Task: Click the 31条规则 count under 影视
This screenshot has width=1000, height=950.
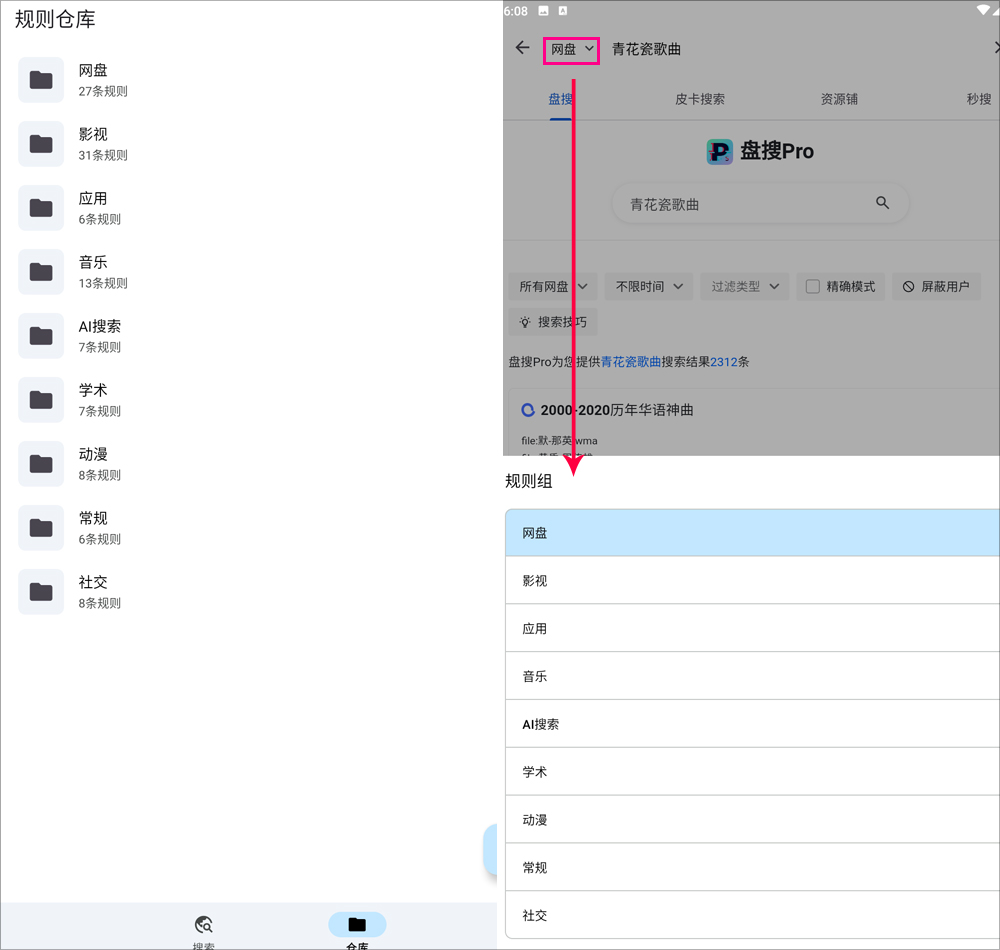Action: (x=103, y=155)
